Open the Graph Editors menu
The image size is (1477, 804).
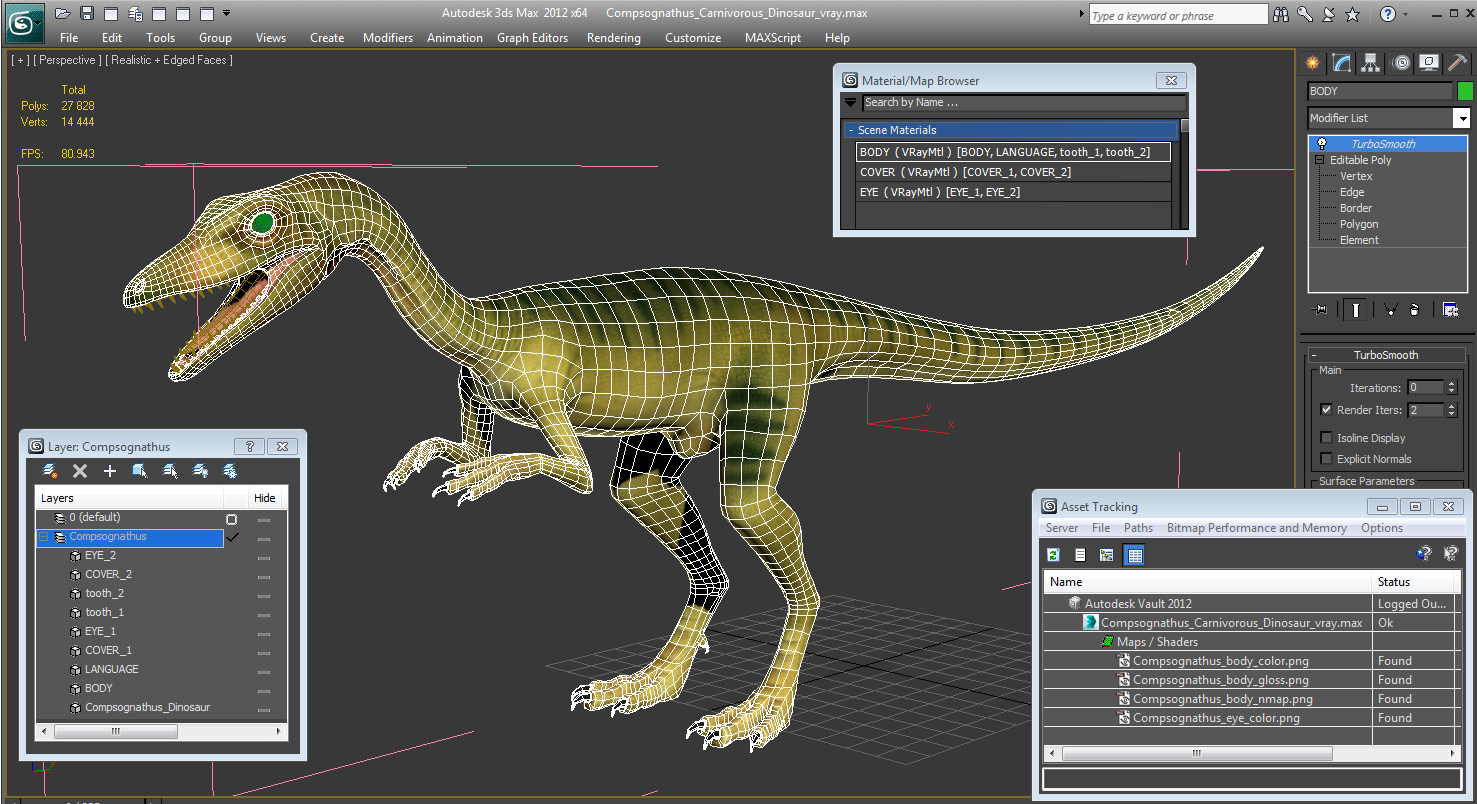pos(532,38)
